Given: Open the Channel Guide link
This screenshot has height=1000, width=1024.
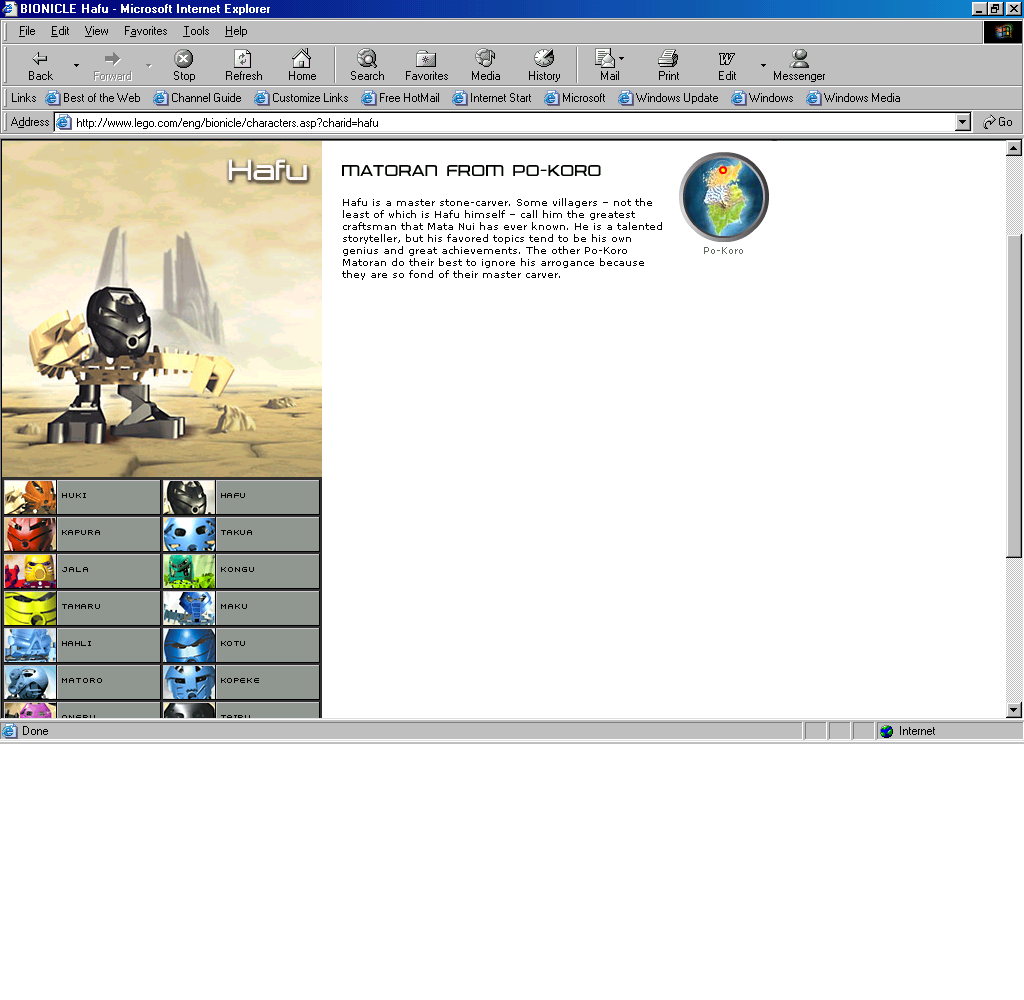Looking at the screenshot, I should pyautogui.click(x=197, y=98).
